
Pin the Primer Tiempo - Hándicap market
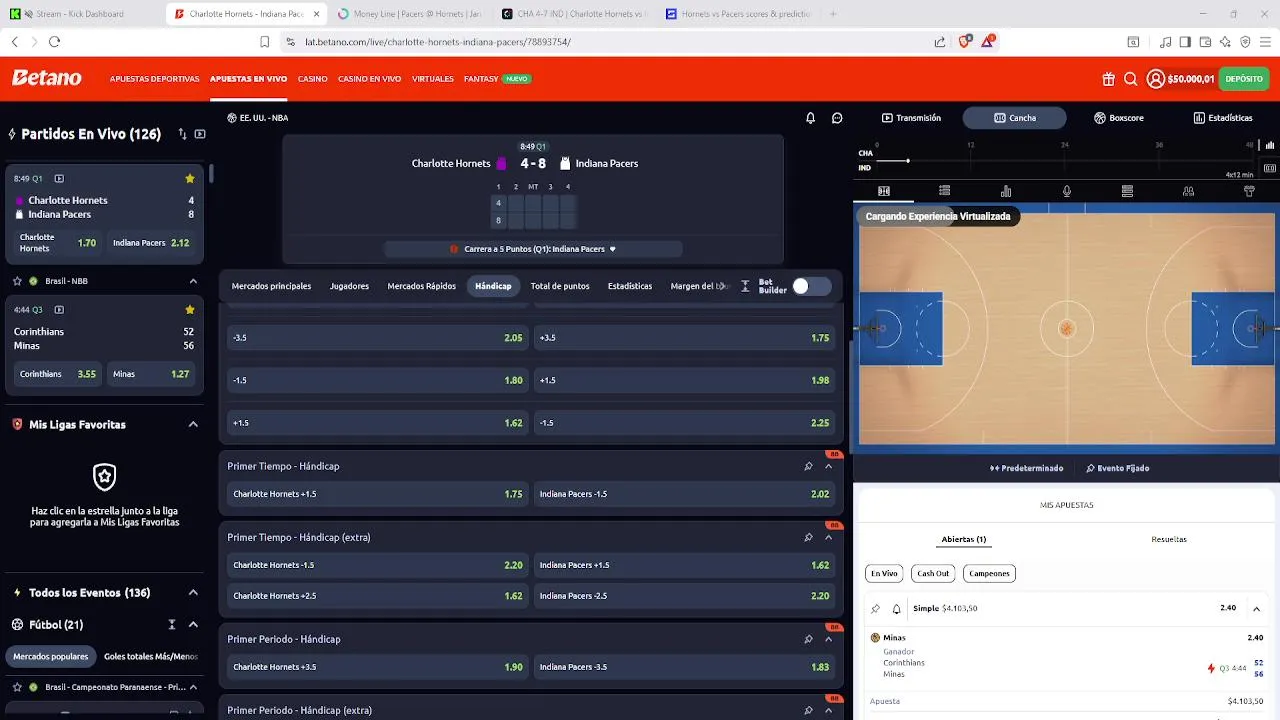click(808, 466)
